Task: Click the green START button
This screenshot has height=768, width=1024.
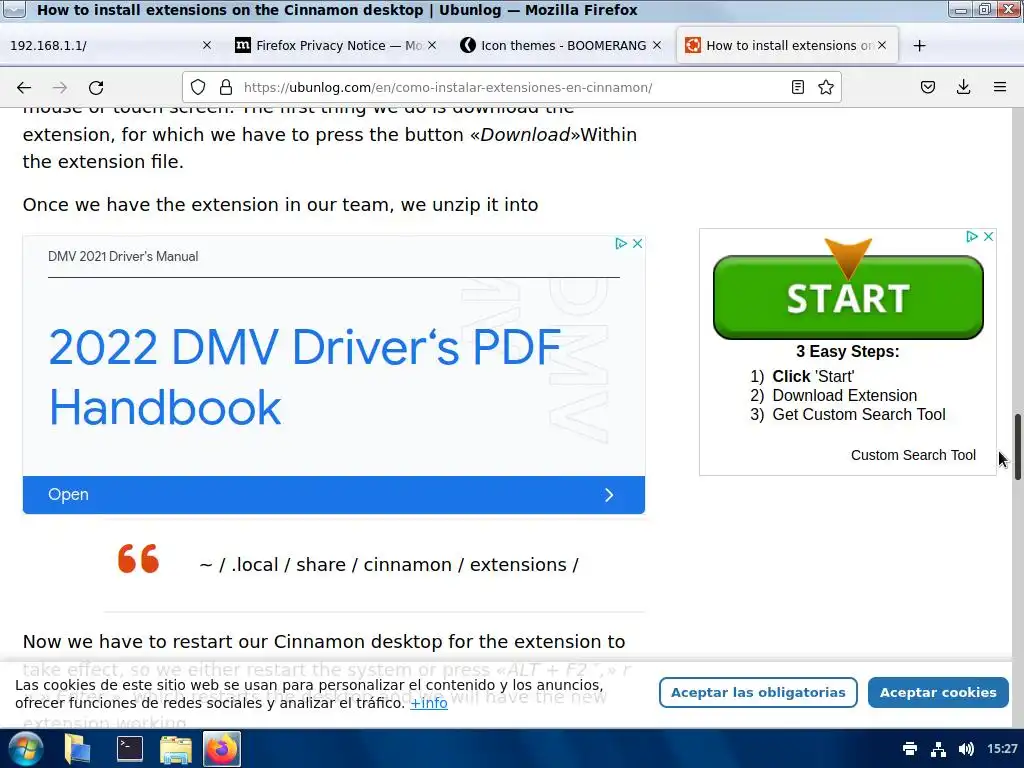Action: pyautogui.click(x=848, y=297)
